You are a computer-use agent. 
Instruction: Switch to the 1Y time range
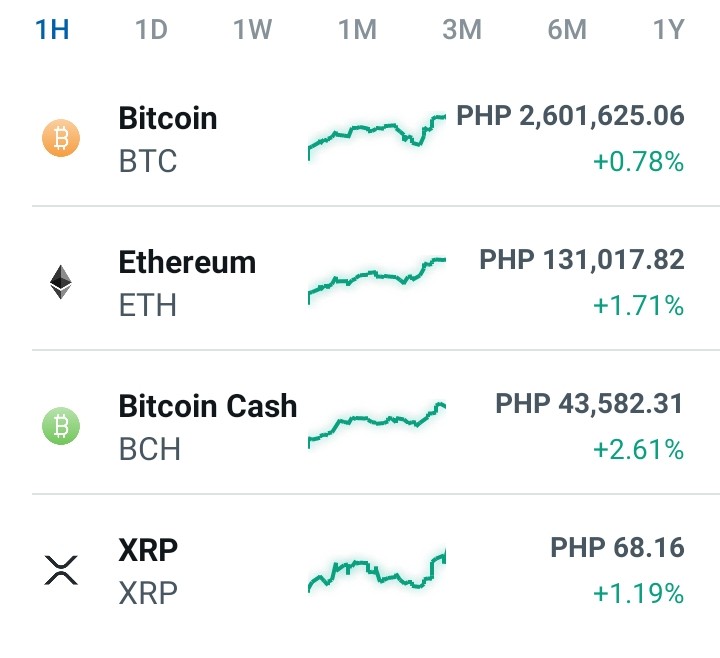(x=669, y=29)
